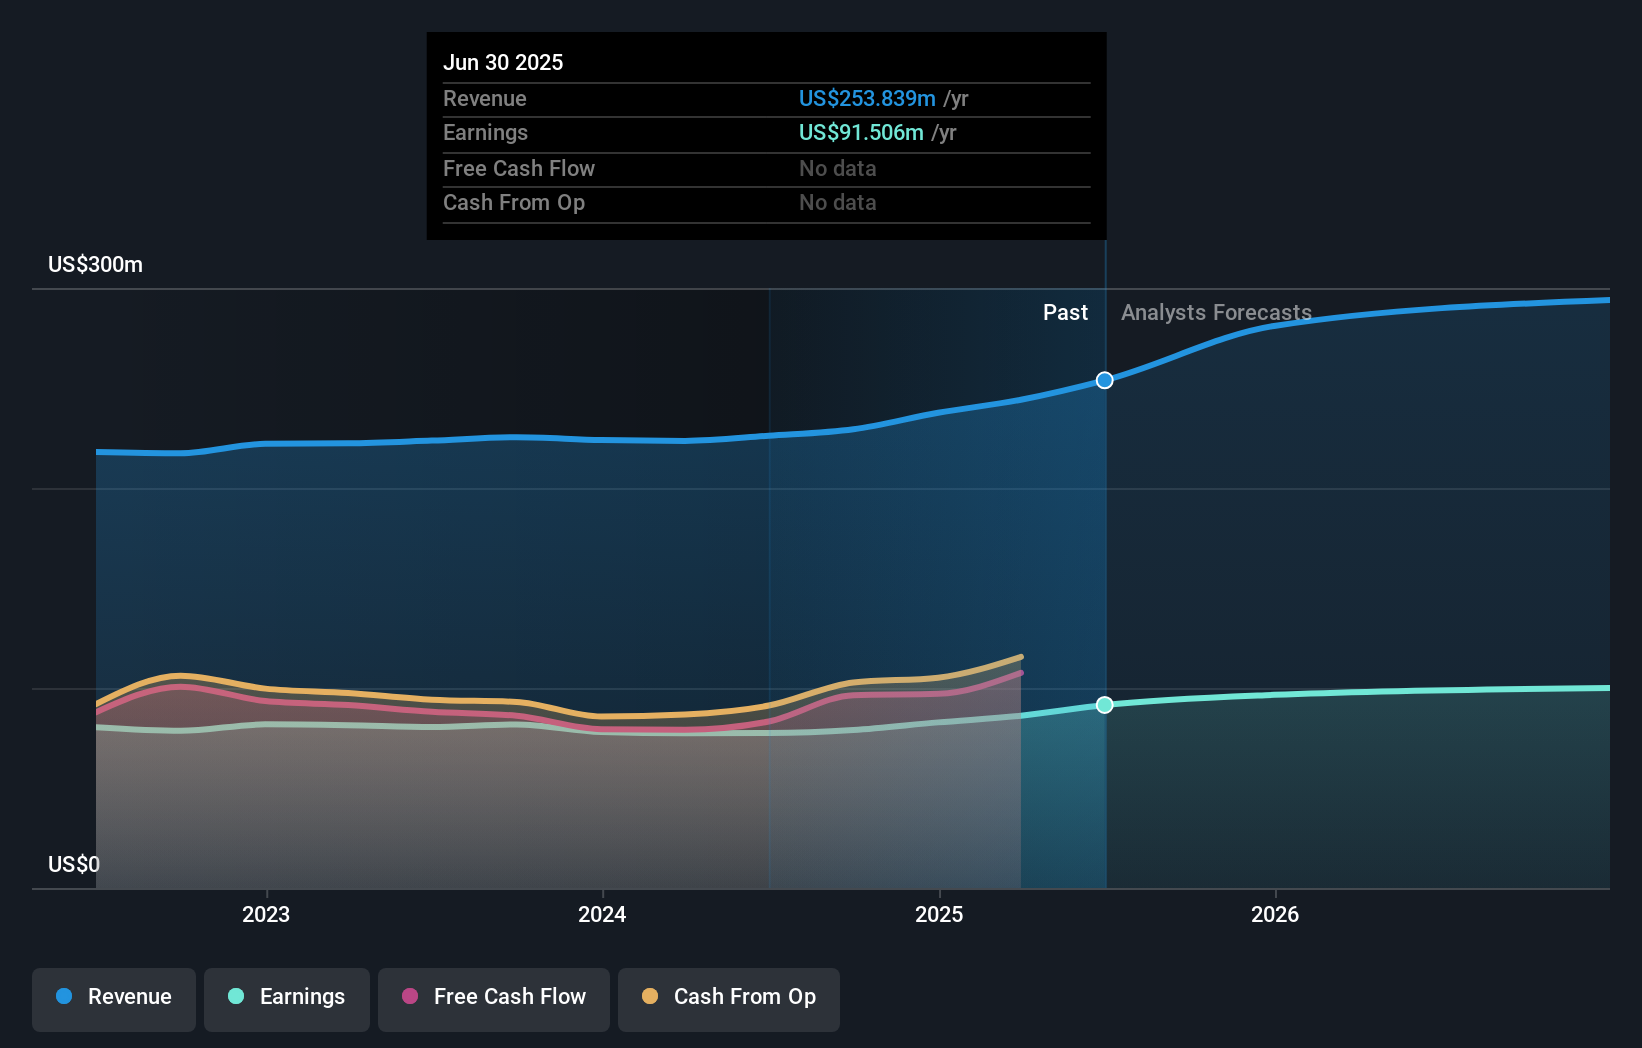Viewport: 1642px width, 1048px height.
Task: Click the 2023 x-axis label
Action: point(266,914)
